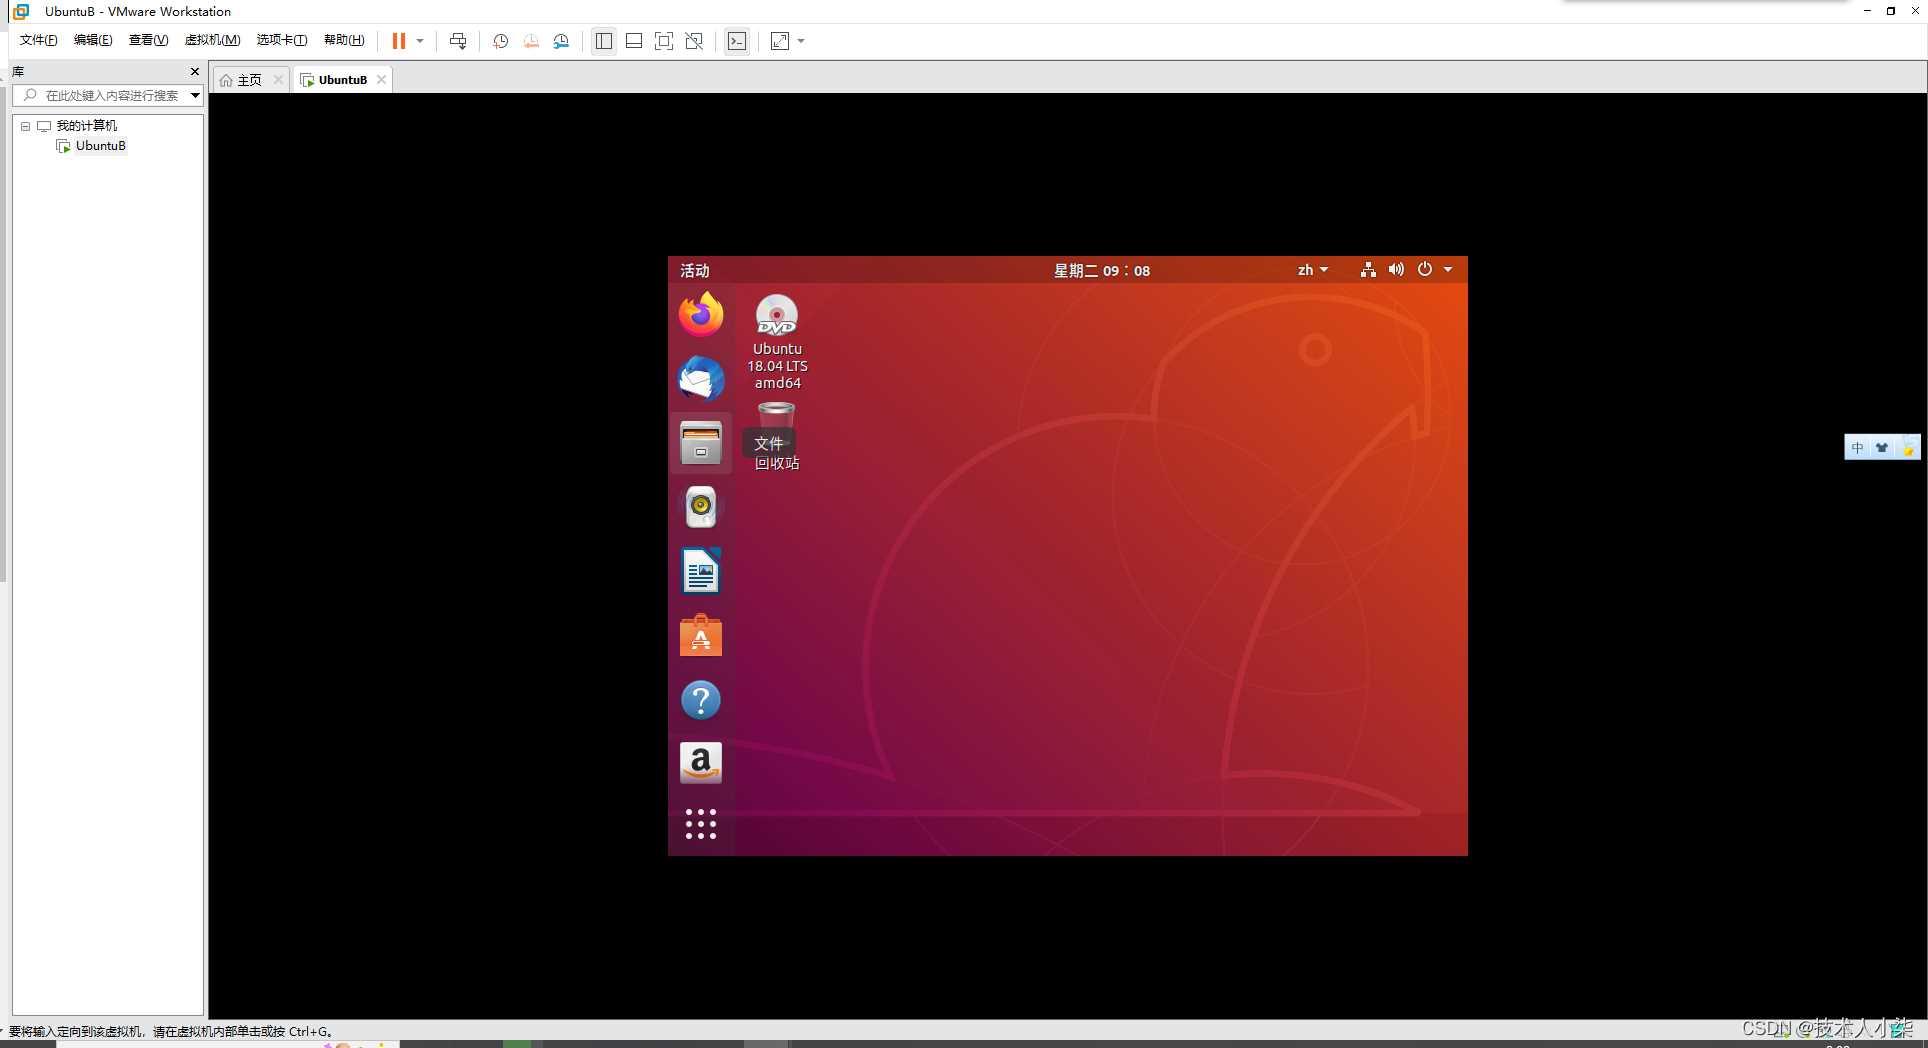The image size is (1928, 1048).
Task: Pause the virtual machine
Action: (x=399, y=41)
